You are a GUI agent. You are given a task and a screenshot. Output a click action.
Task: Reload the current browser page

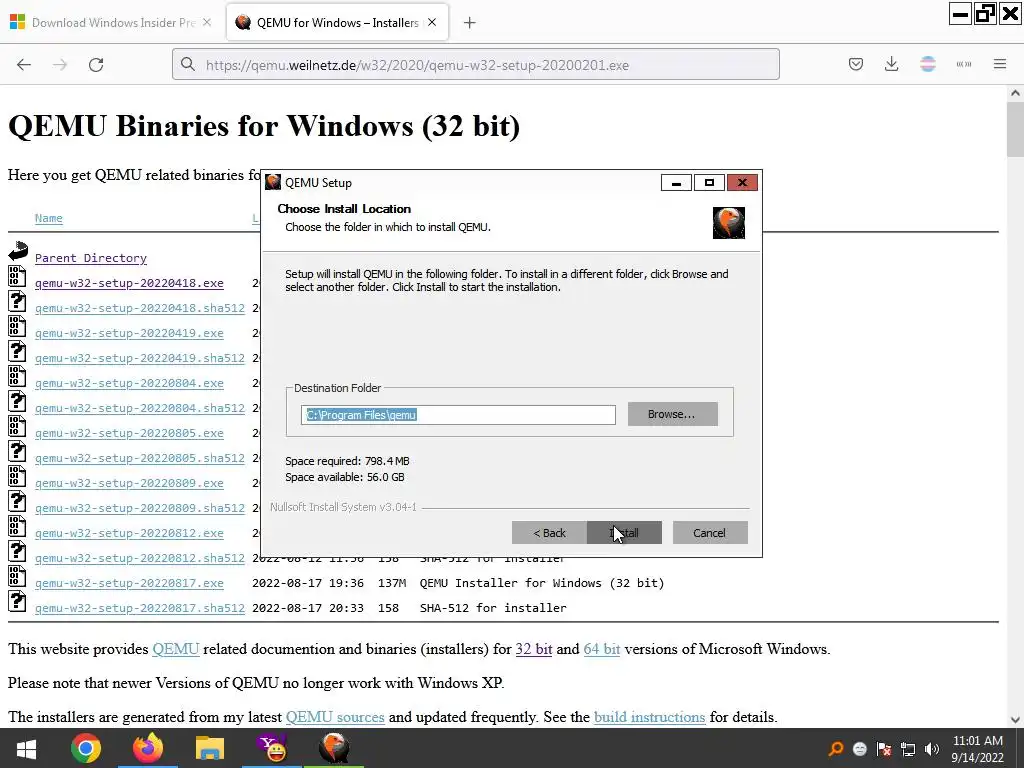[96, 65]
